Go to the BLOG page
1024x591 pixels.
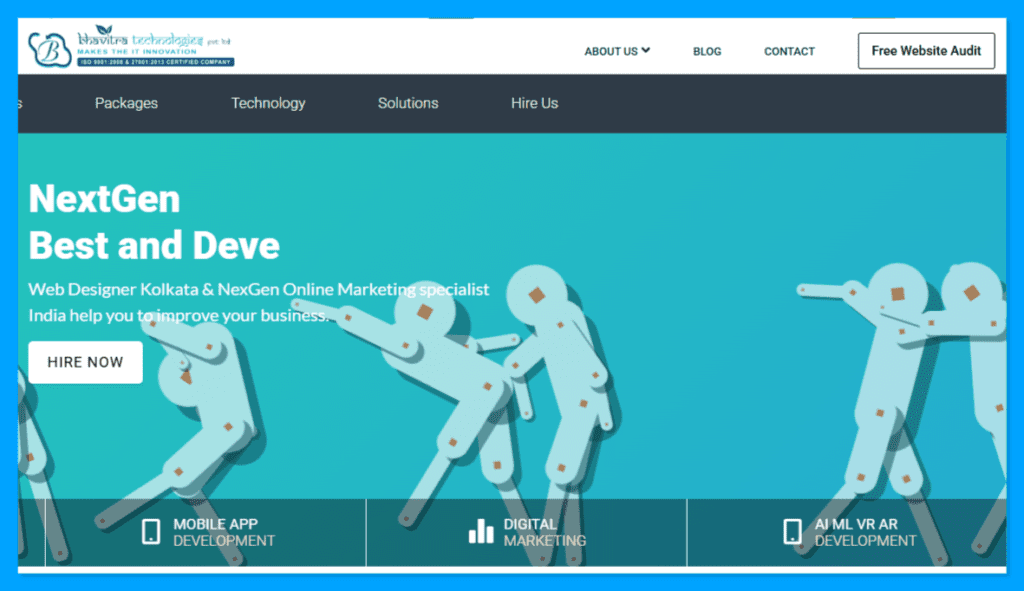707,51
